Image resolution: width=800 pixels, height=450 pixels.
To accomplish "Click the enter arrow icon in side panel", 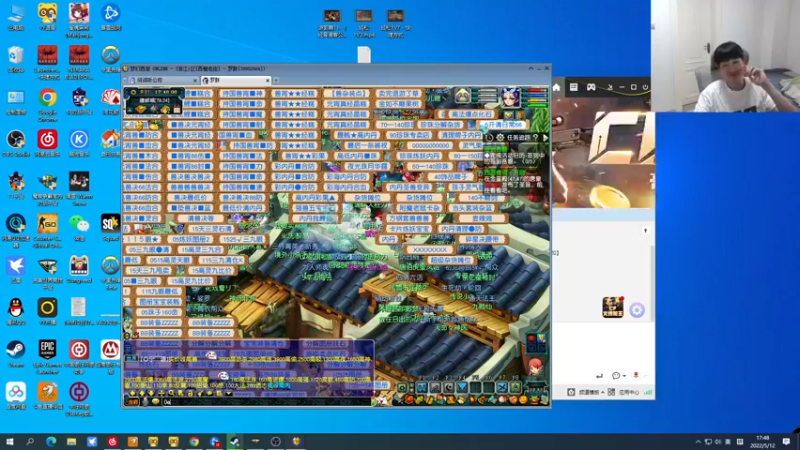I will [599, 376].
